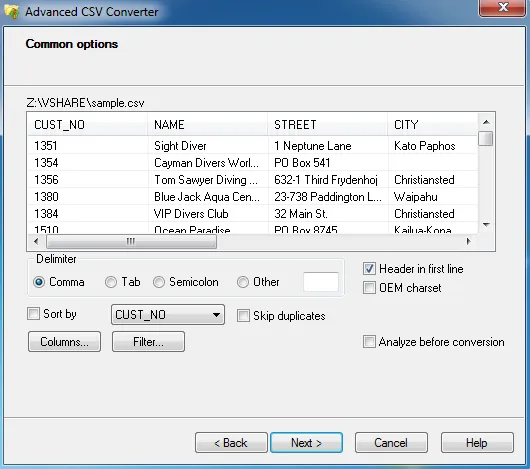The height and width of the screenshot is (469, 530).
Task: Click the 1 Neptune Lane street cell
Action: pos(327,146)
